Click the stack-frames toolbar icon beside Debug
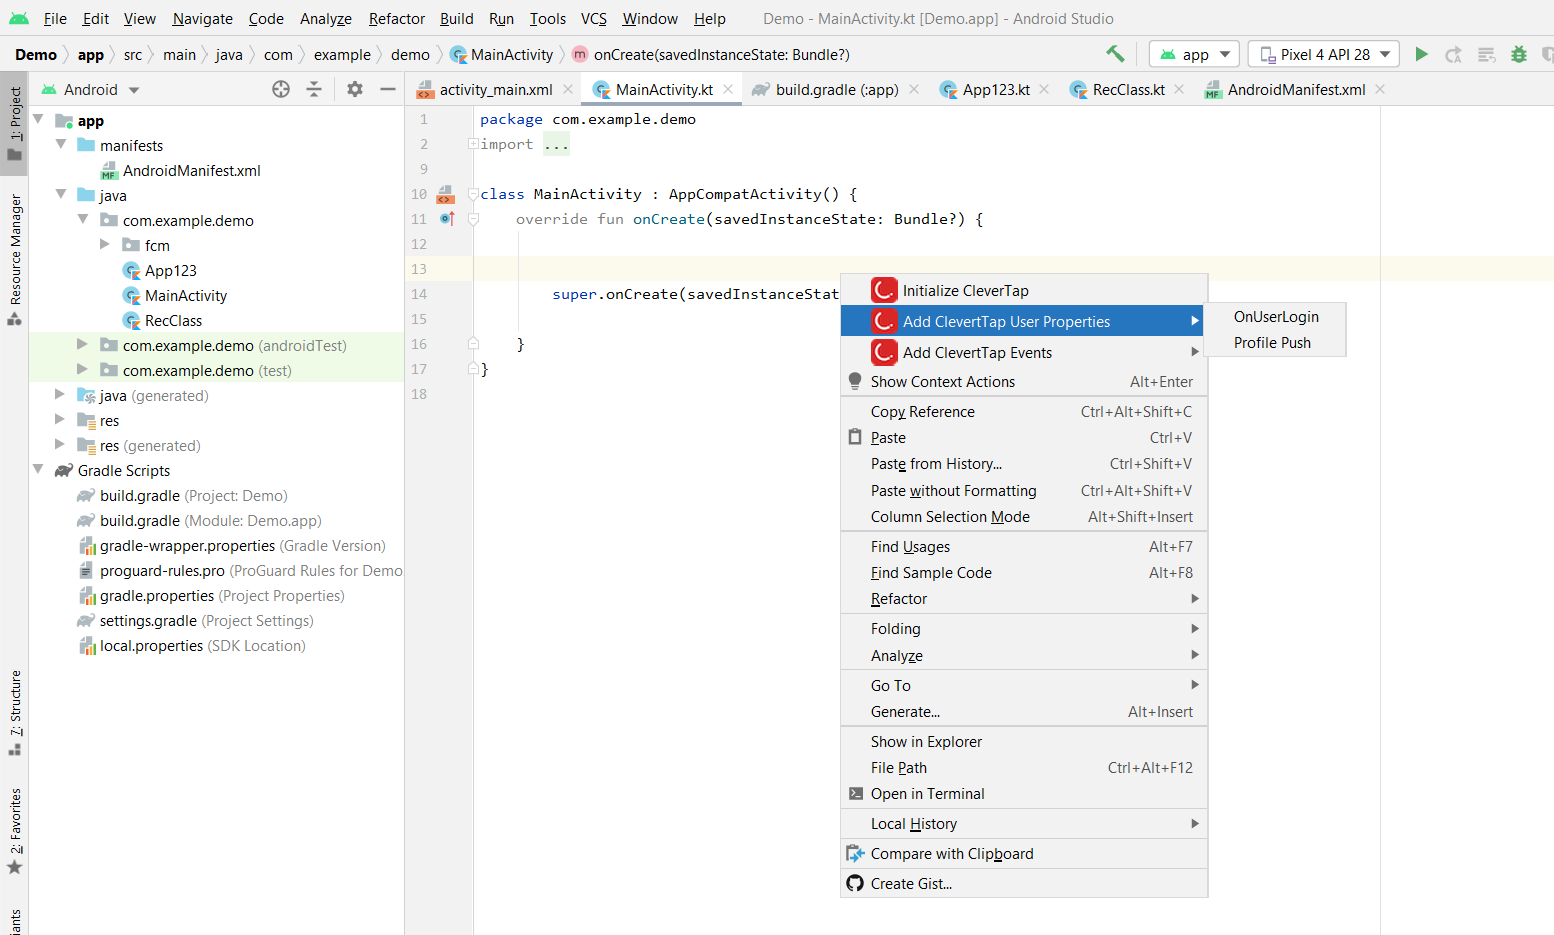The image size is (1554, 935). (1487, 54)
